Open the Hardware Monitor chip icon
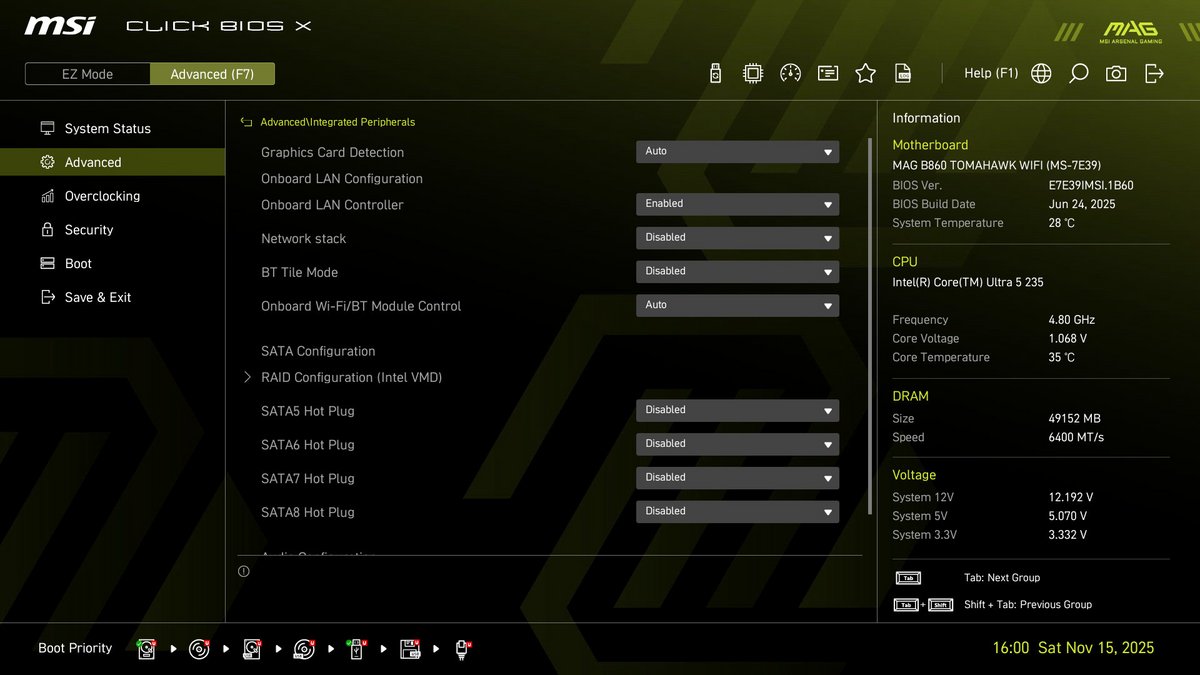 coord(752,72)
